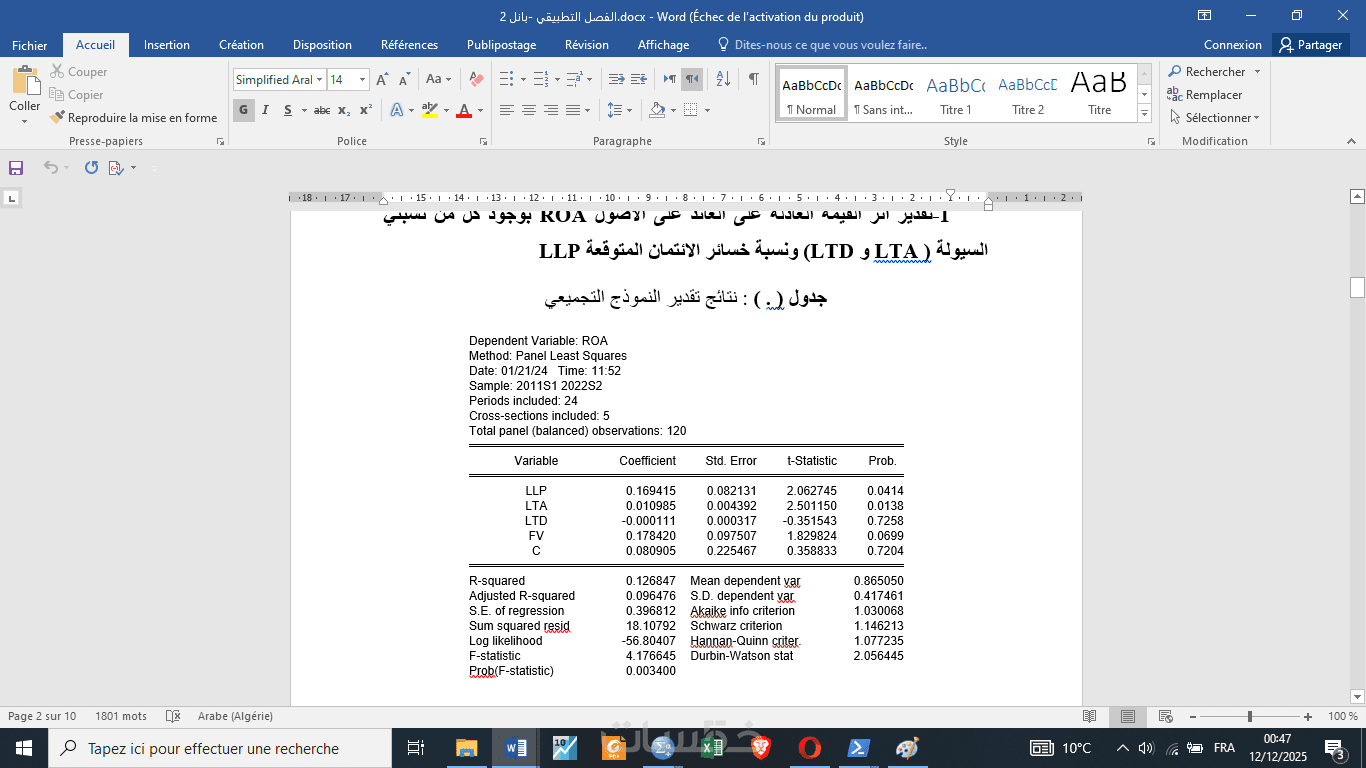Open File Explorer from the taskbar
Image resolution: width=1366 pixels, height=768 pixels.
coord(467,748)
